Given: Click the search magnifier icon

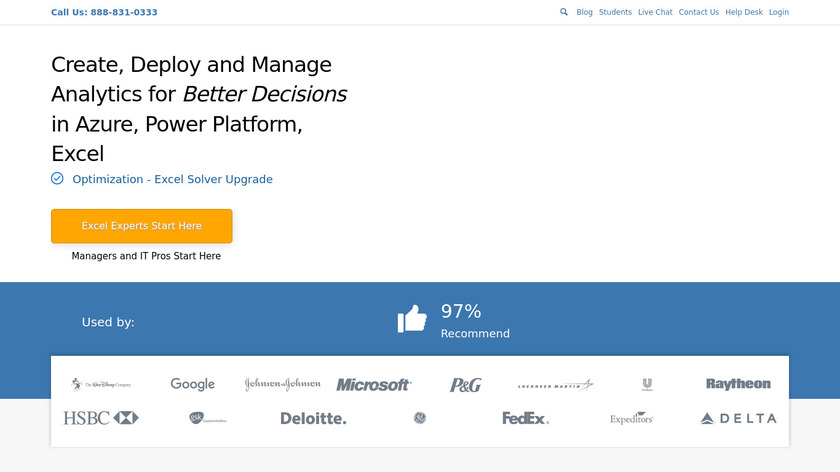Looking at the screenshot, I should click(564, 12).
